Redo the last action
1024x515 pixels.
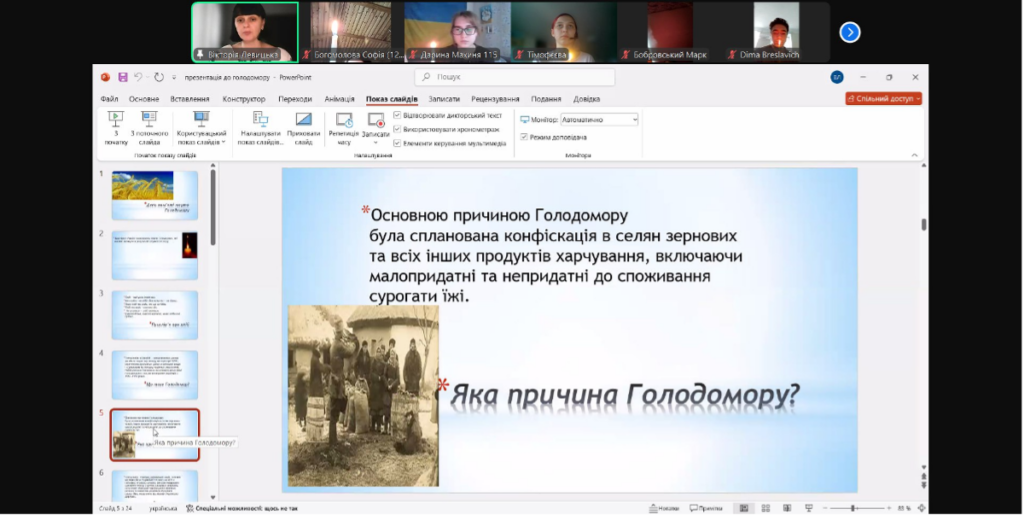(x=158, y=77)
